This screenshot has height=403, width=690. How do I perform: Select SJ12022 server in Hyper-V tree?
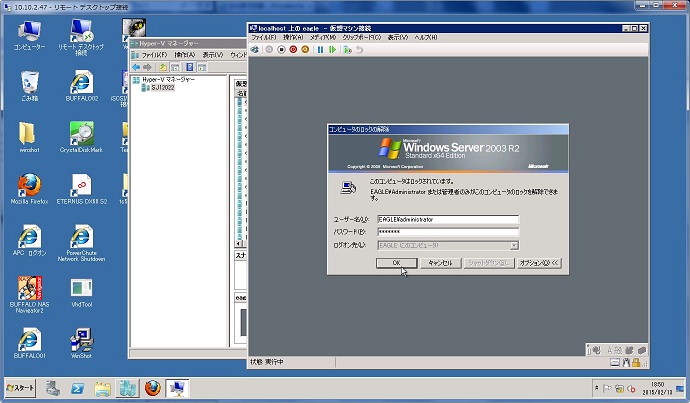point(160,88)
